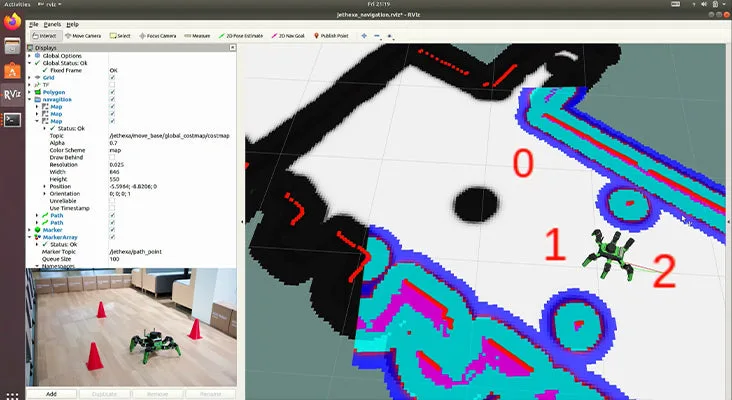Screen dimensions: 732x400
Task: Toggle the navagition group checkbox
Action: point(112,99)
